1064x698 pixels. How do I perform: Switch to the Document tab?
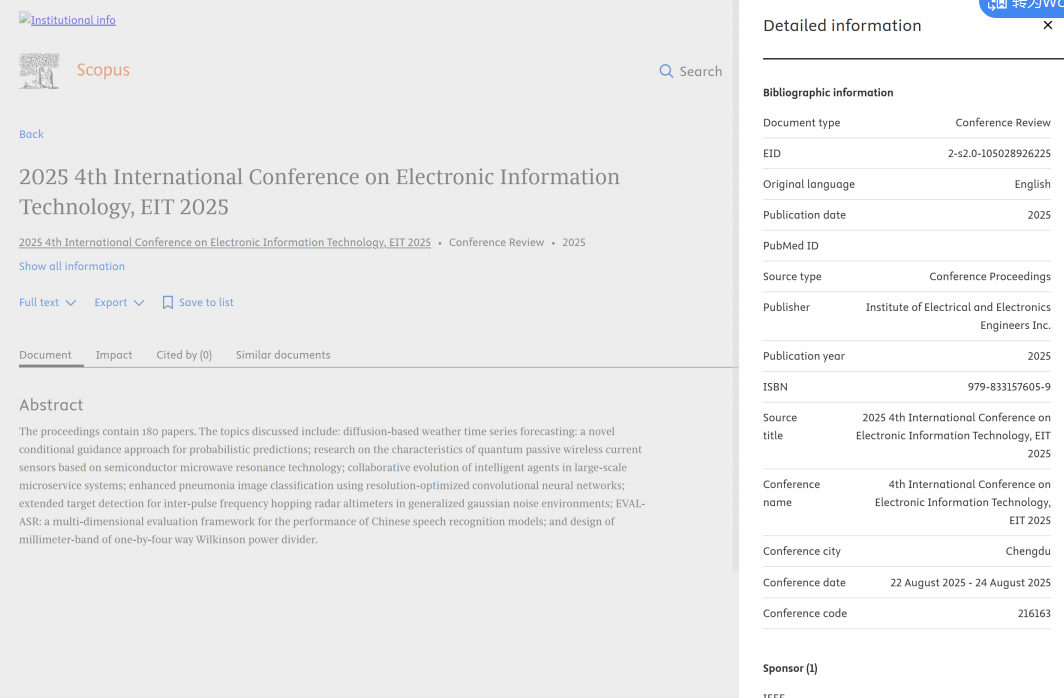coord(45,355)
